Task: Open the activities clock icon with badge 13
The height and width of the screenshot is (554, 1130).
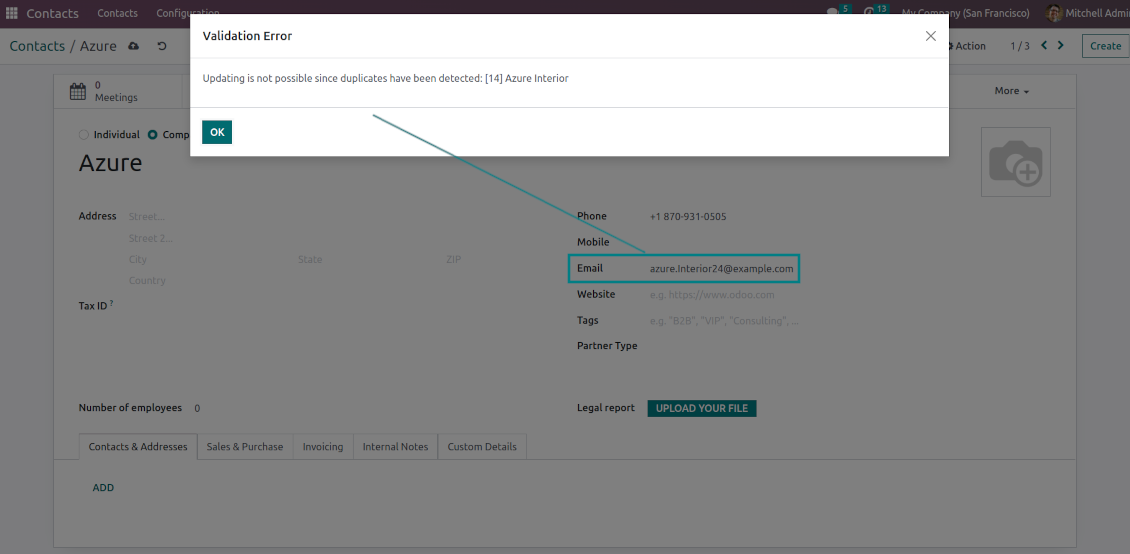Action: pos(871,13)
